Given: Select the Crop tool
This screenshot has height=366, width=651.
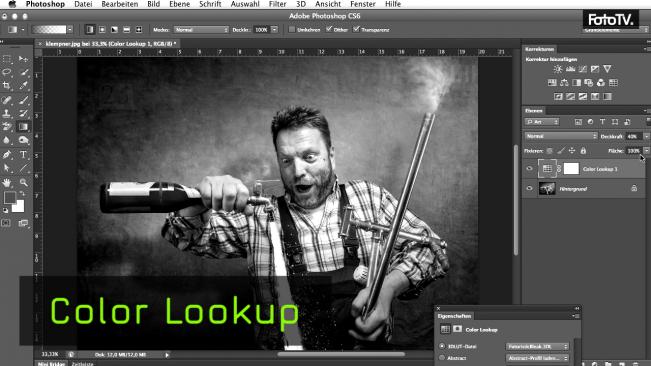Looking at the screenshot, I should 7,85.
